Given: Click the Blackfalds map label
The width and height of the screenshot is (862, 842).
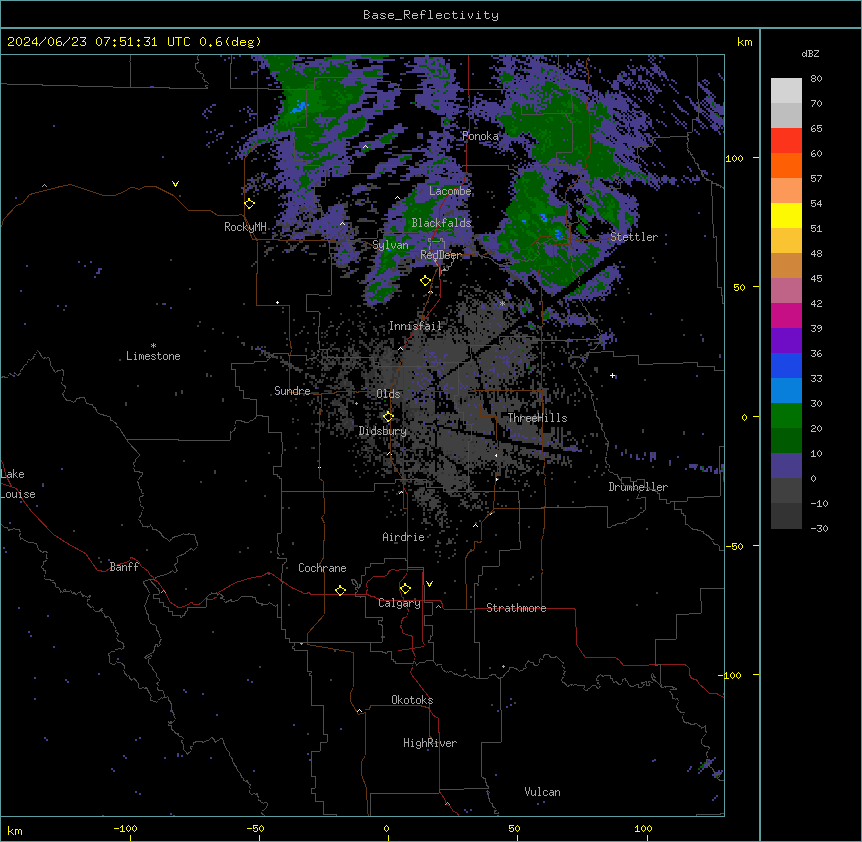Looking at the screenshot, I should tap(441, 223).
